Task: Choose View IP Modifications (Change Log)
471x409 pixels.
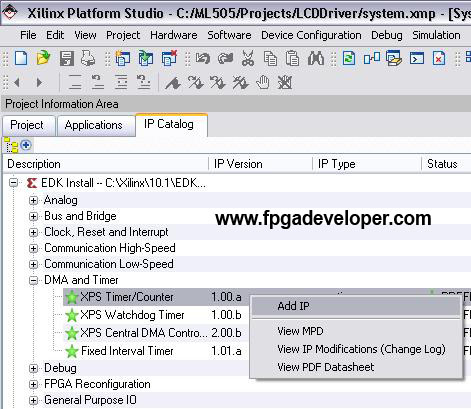Action: tap(356, 349)
